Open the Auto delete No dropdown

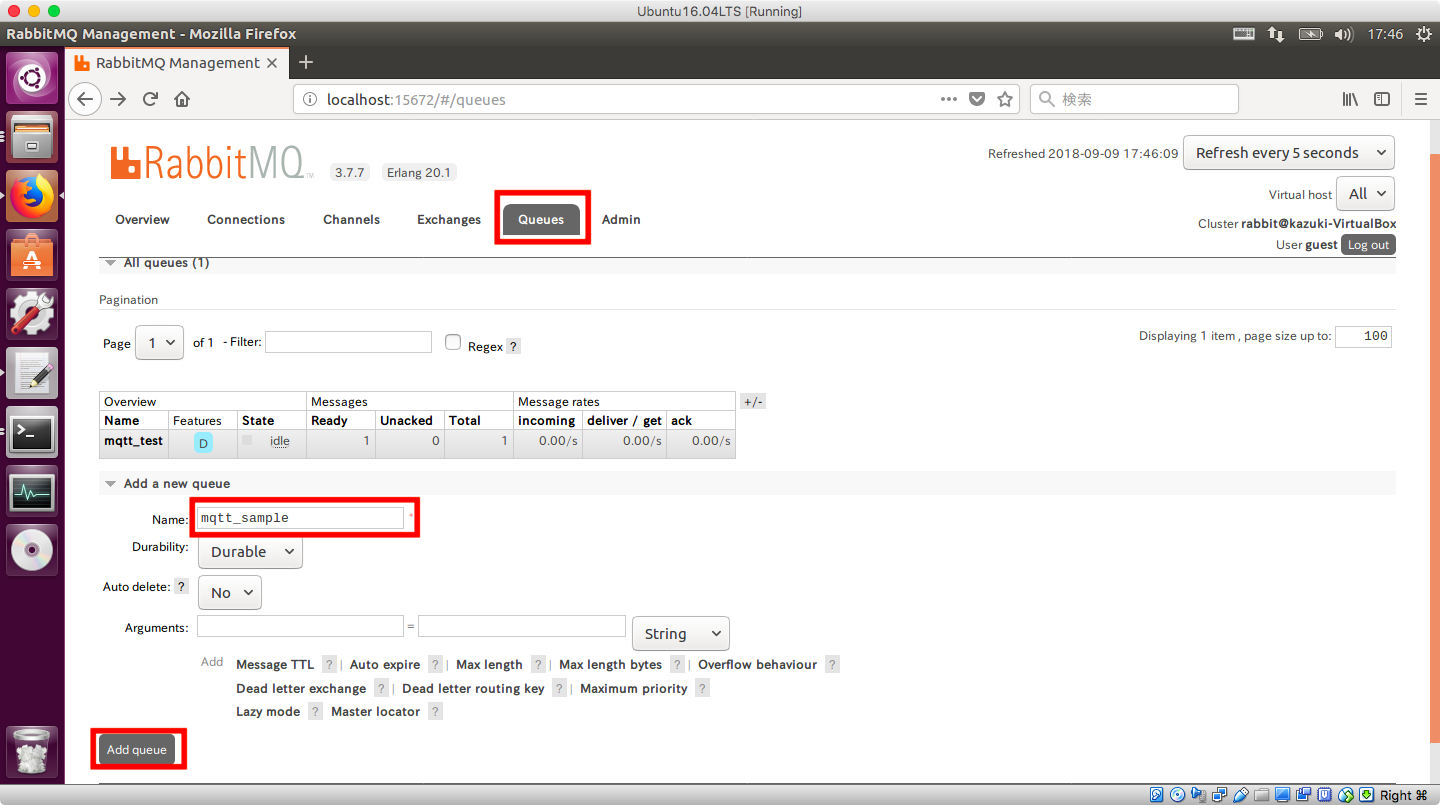(x=230, y=592)
